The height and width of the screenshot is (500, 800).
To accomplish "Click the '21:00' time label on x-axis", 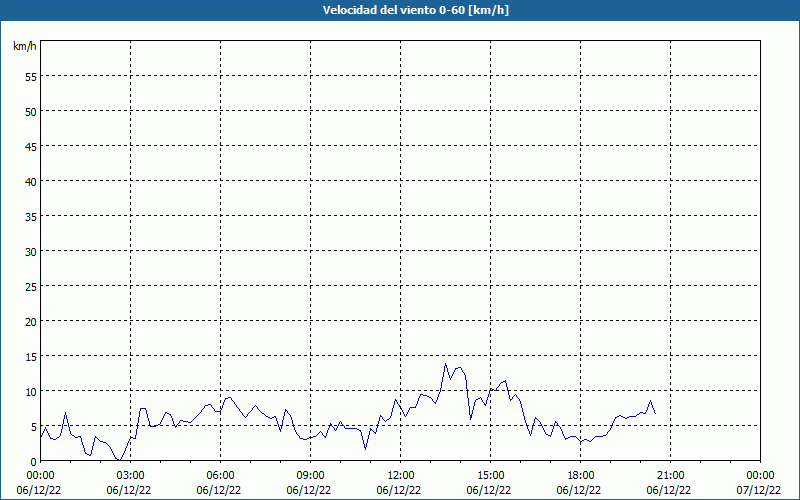I will point(670,476).
